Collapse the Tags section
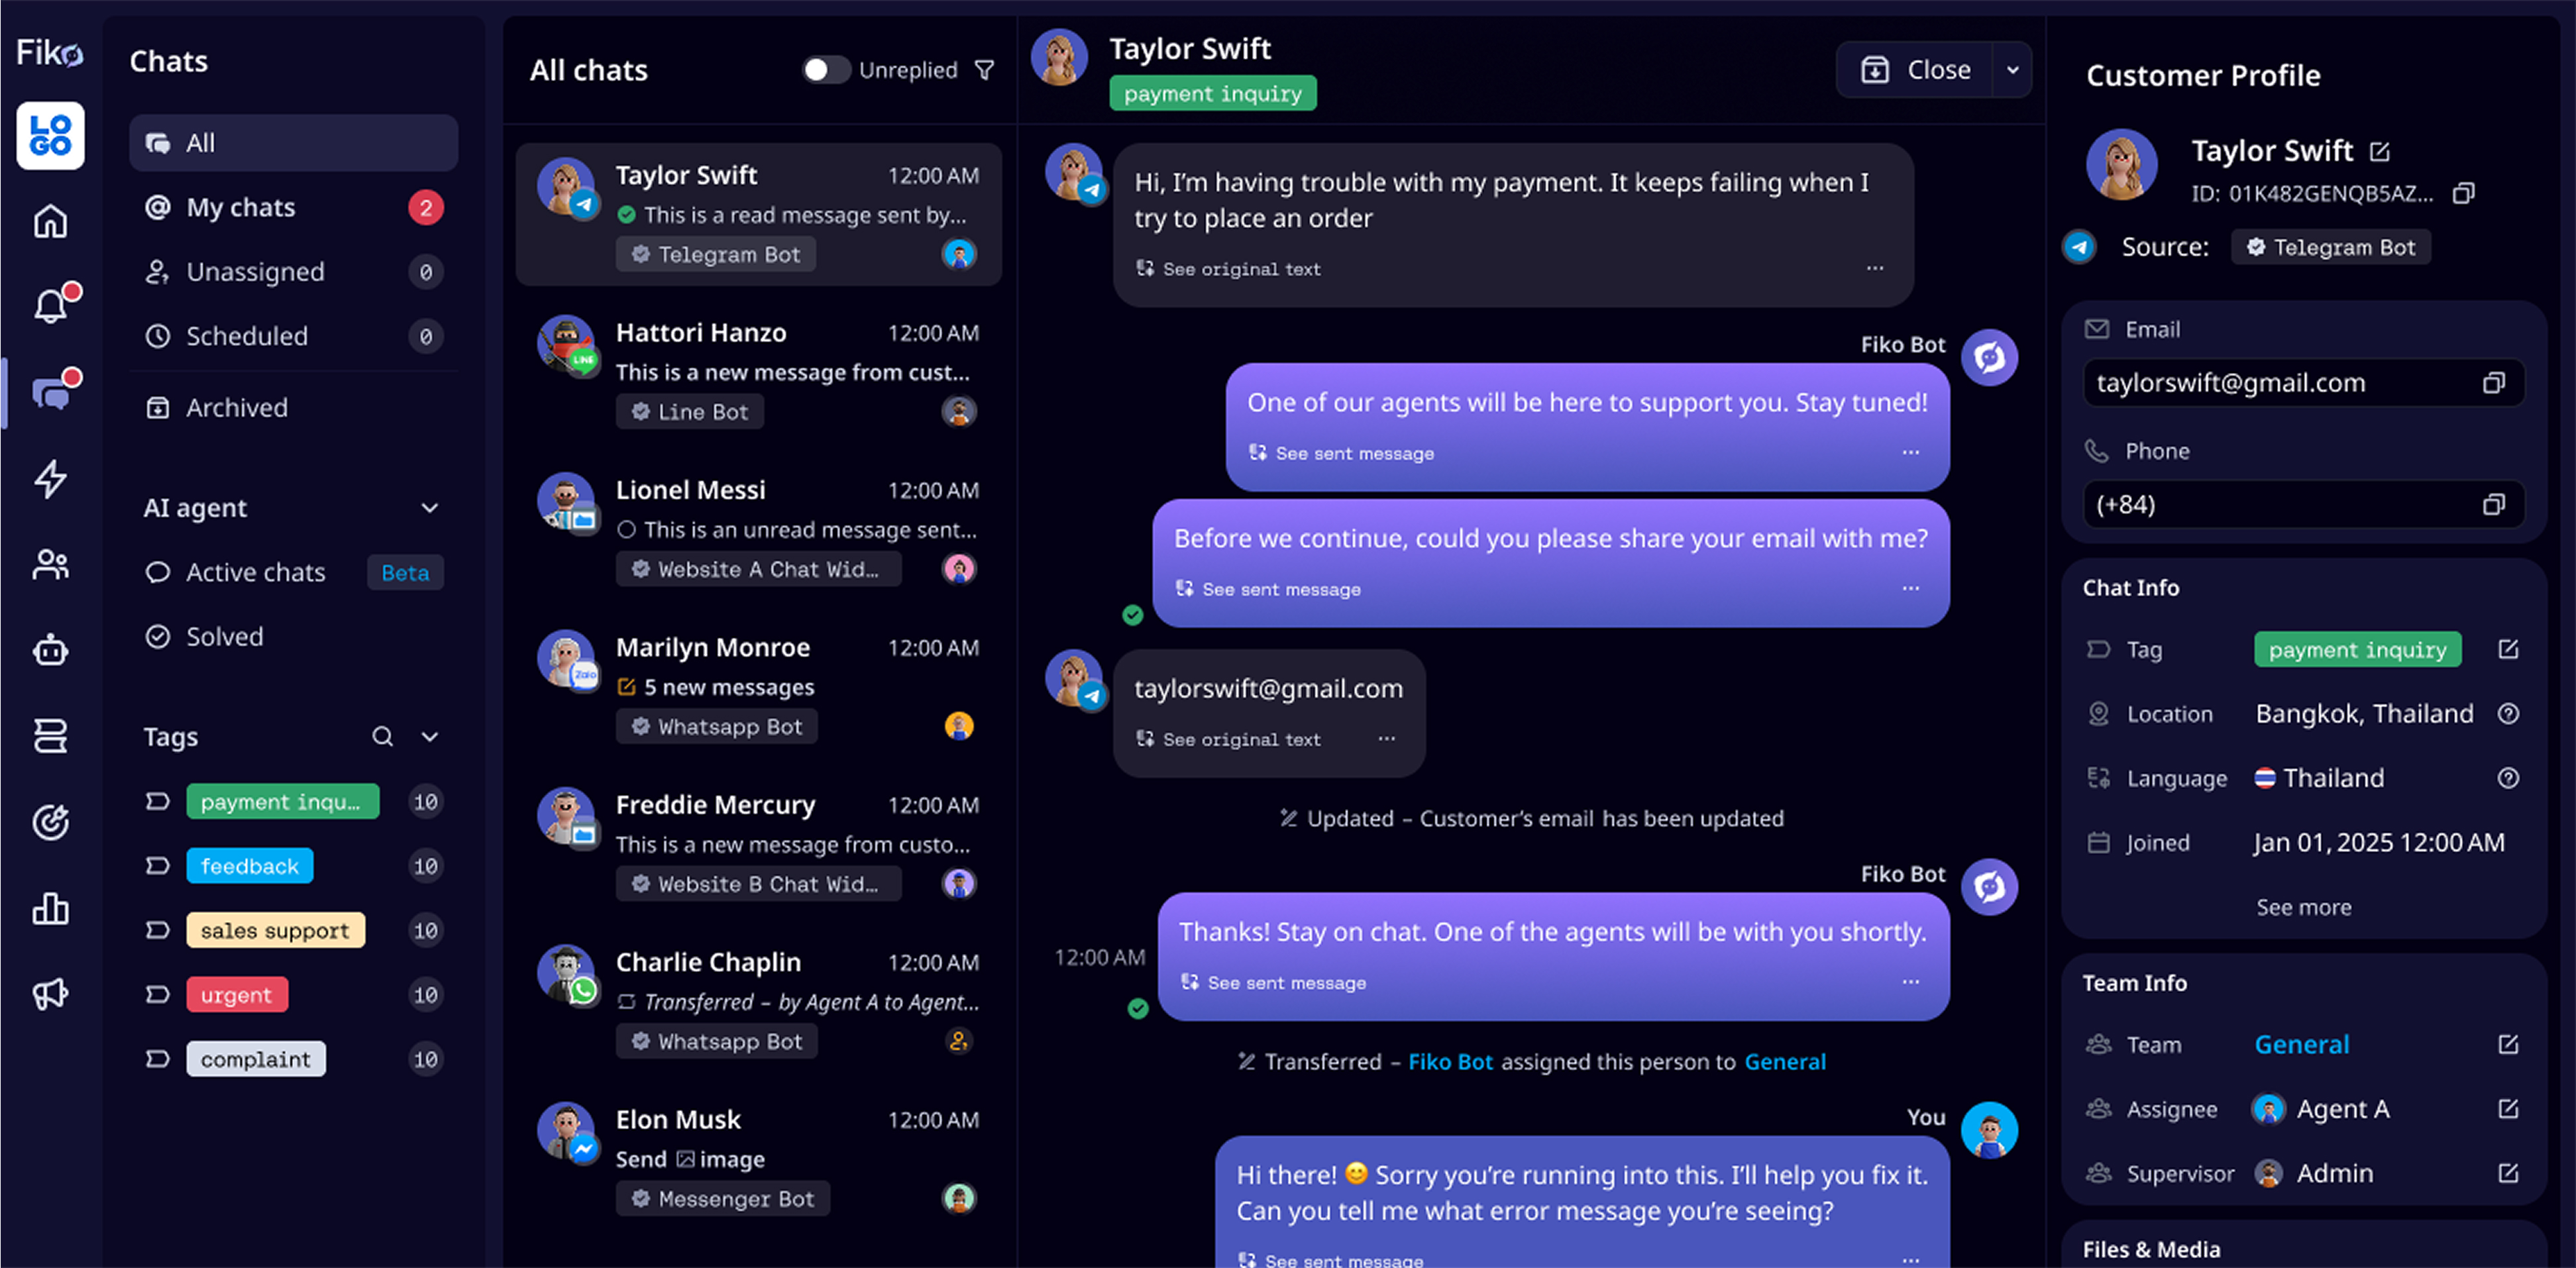 [430, 736]
